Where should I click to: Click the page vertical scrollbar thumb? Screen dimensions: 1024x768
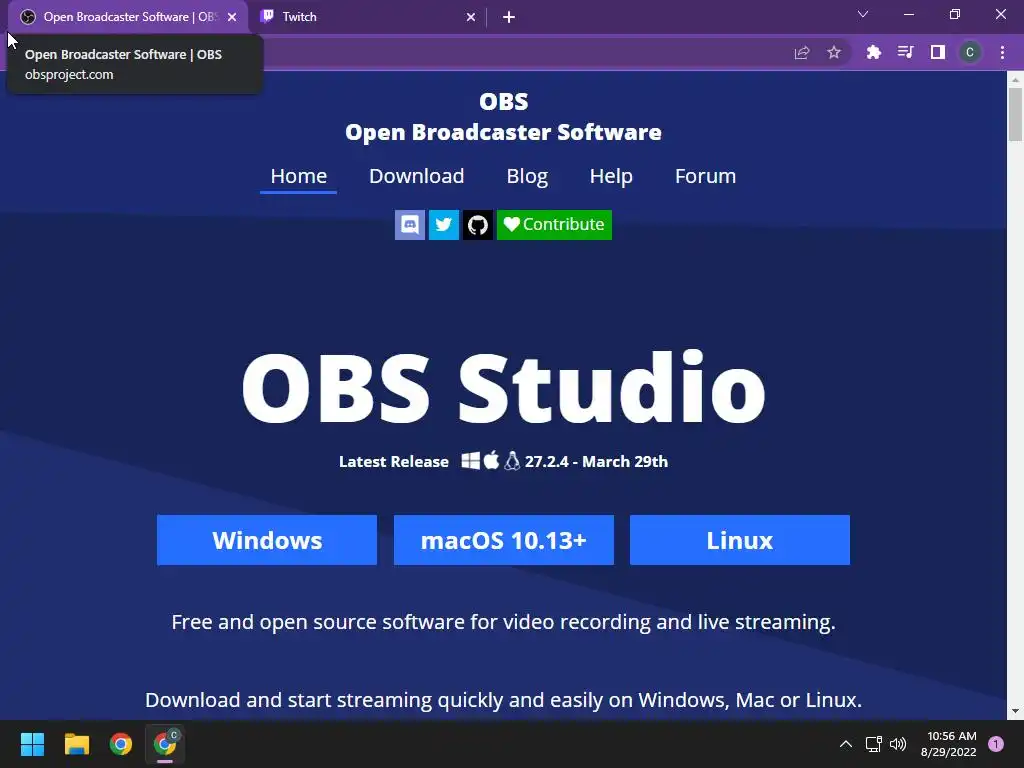[1015, 114]
